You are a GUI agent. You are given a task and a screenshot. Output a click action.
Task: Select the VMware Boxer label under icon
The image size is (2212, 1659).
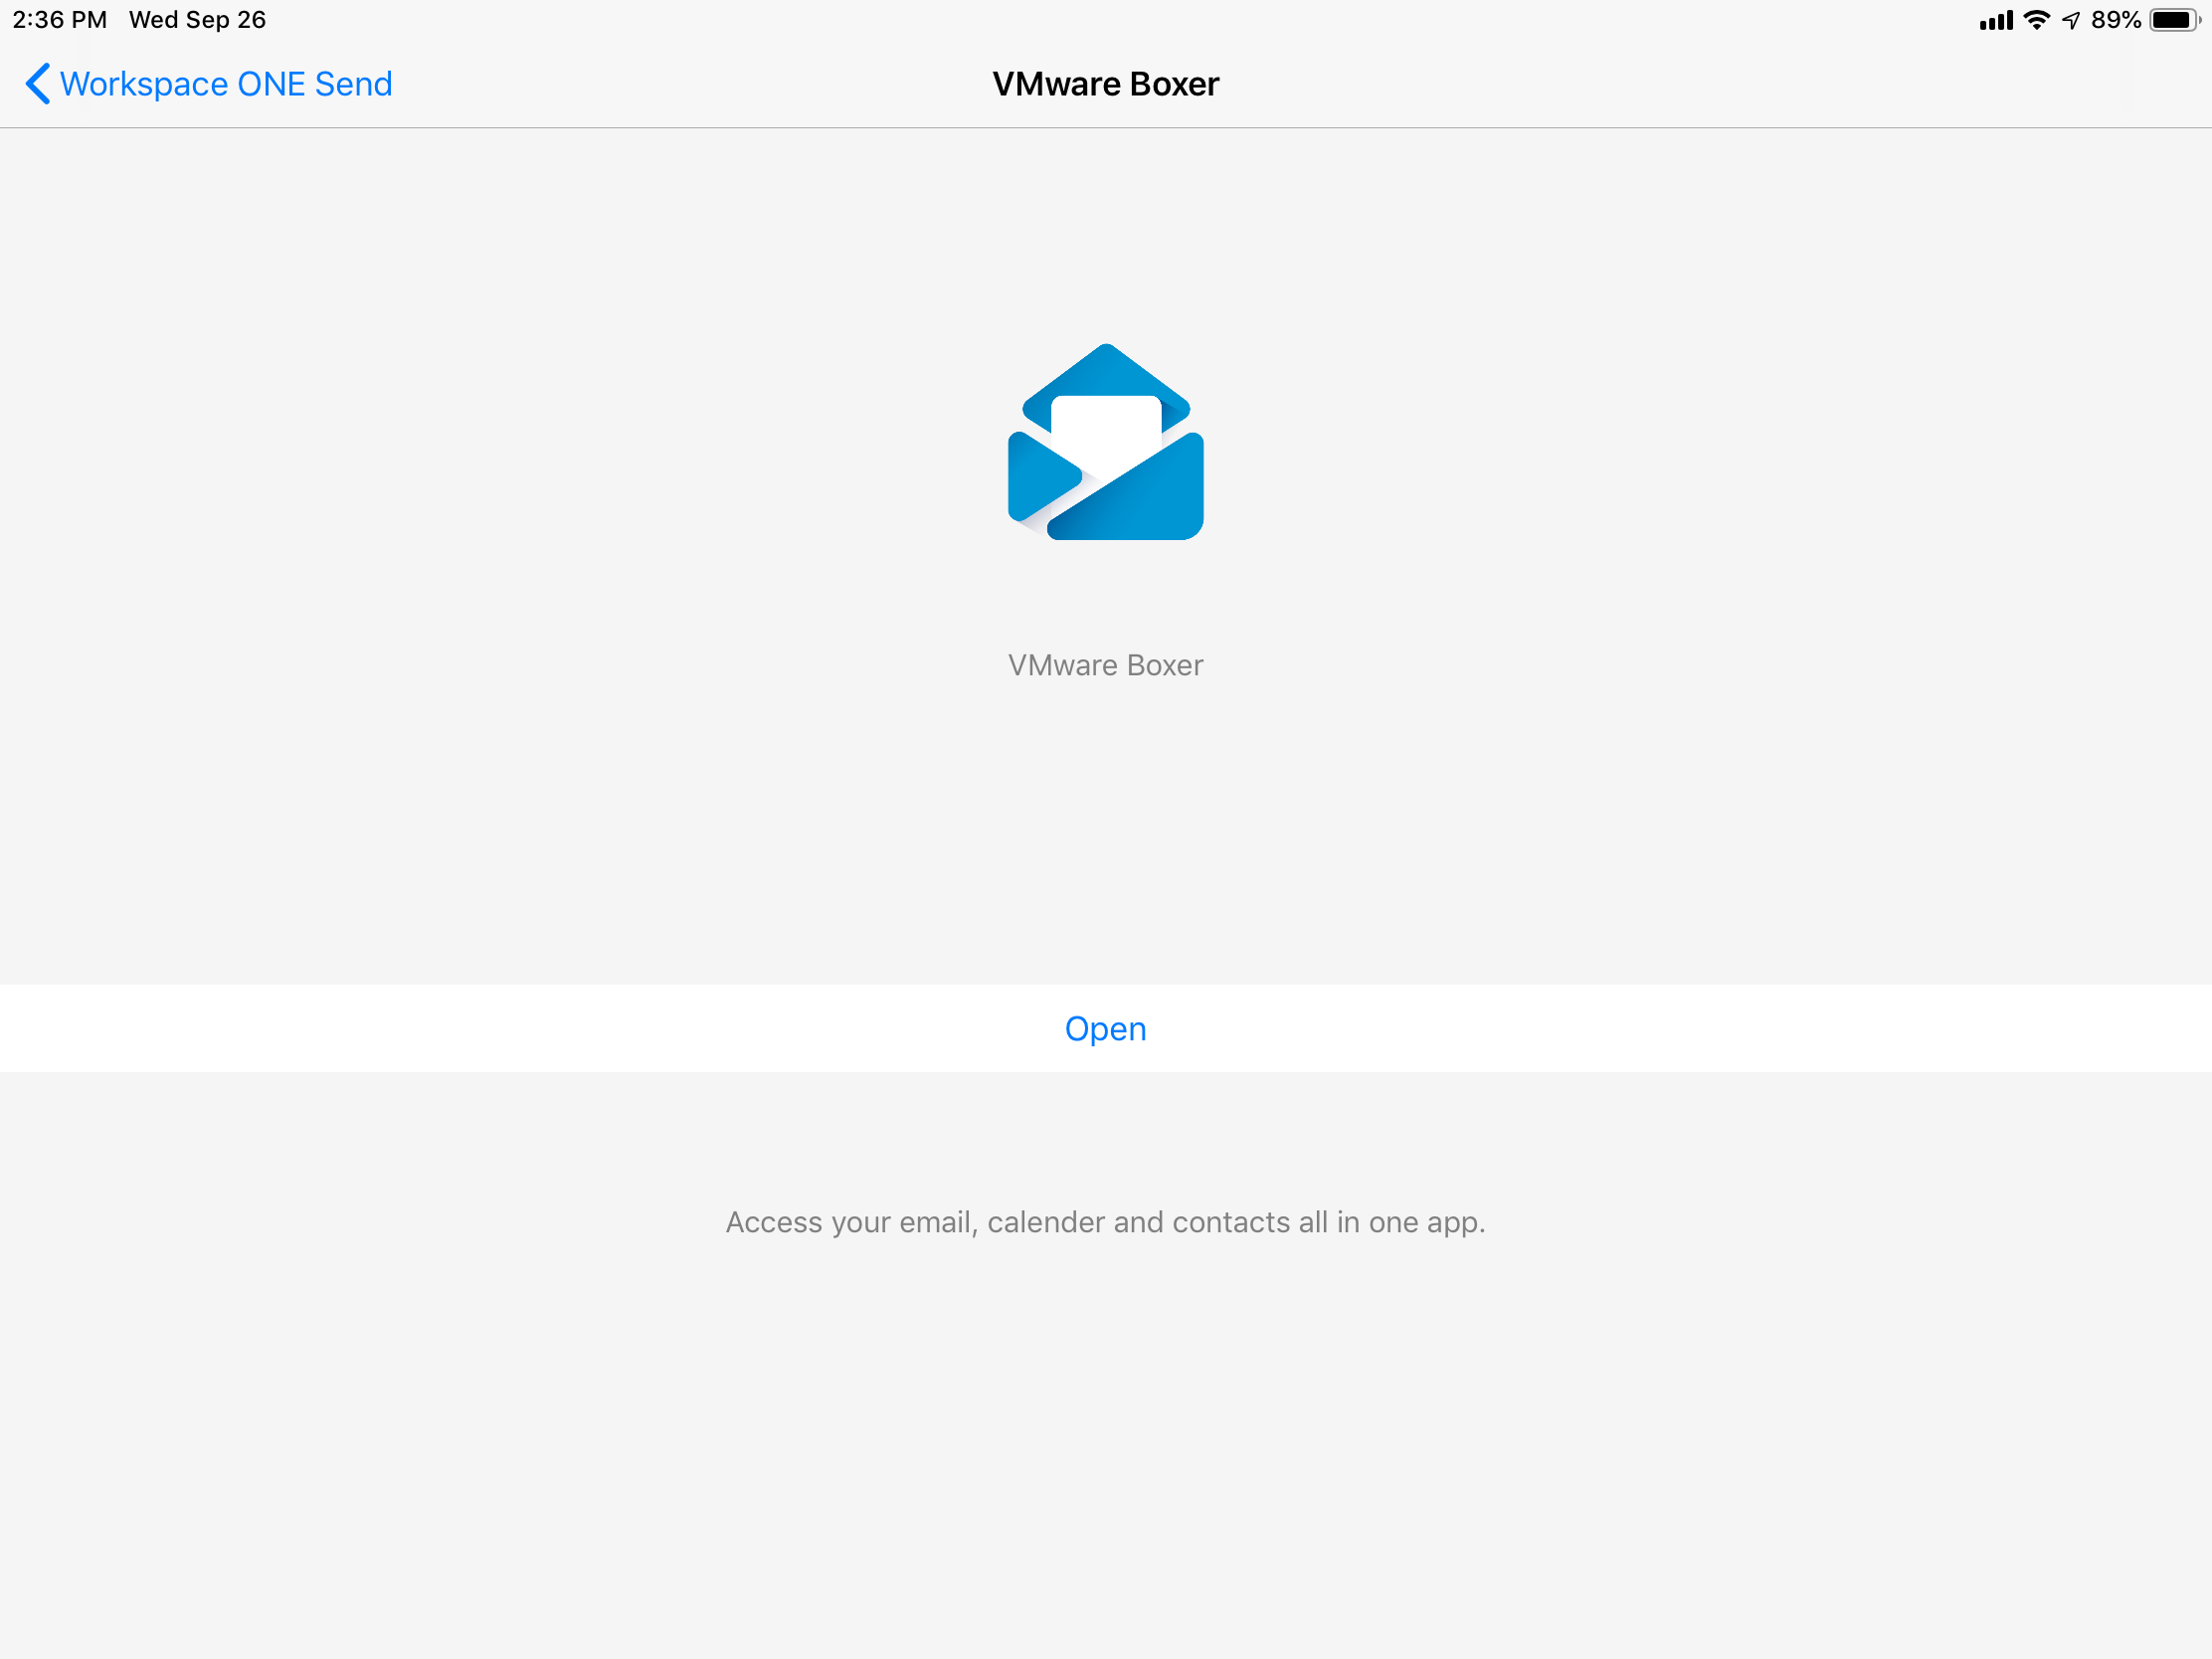[x=1105, y=665]
